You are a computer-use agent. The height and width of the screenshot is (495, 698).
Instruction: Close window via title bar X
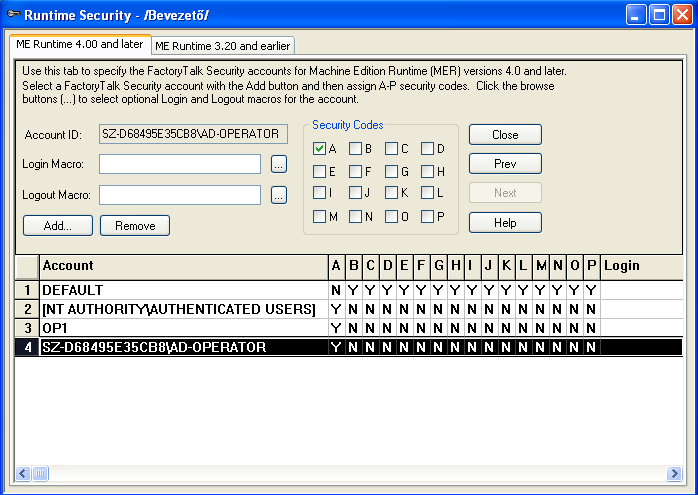[x=682, y=15]
